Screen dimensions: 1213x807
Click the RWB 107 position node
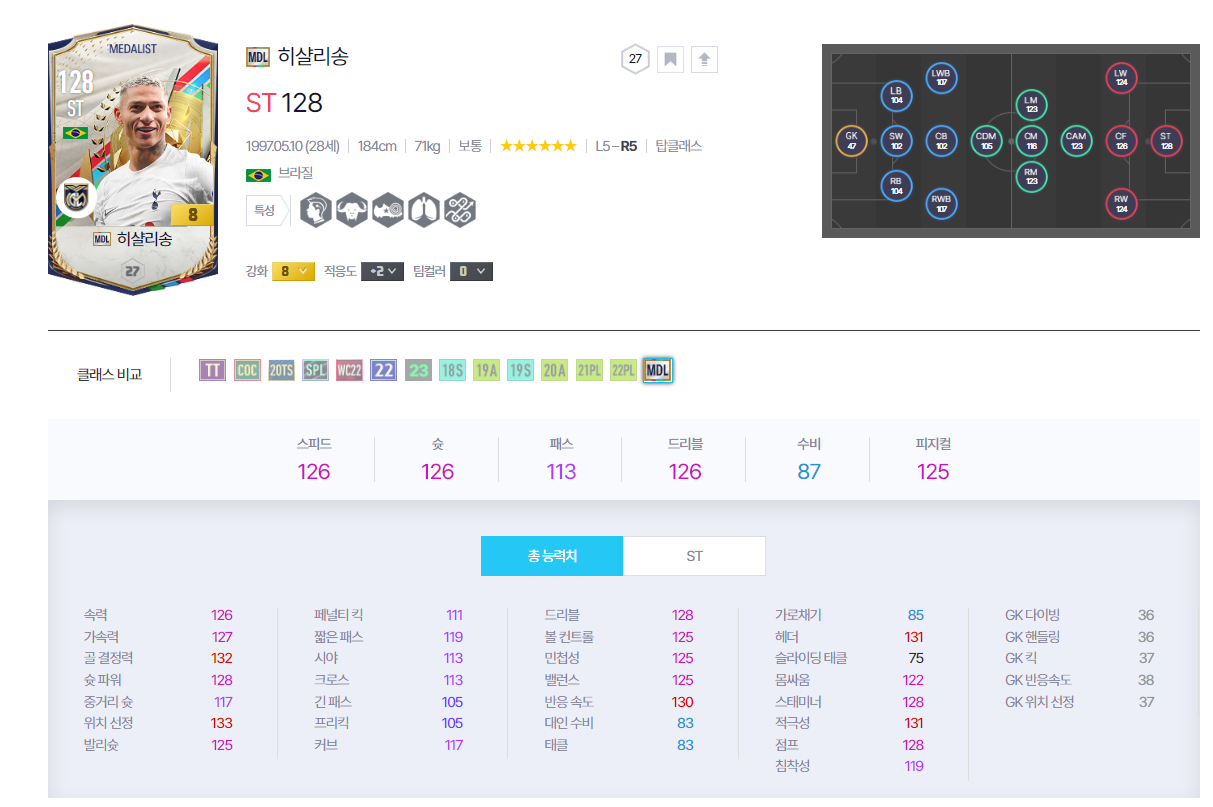point(941,204)
